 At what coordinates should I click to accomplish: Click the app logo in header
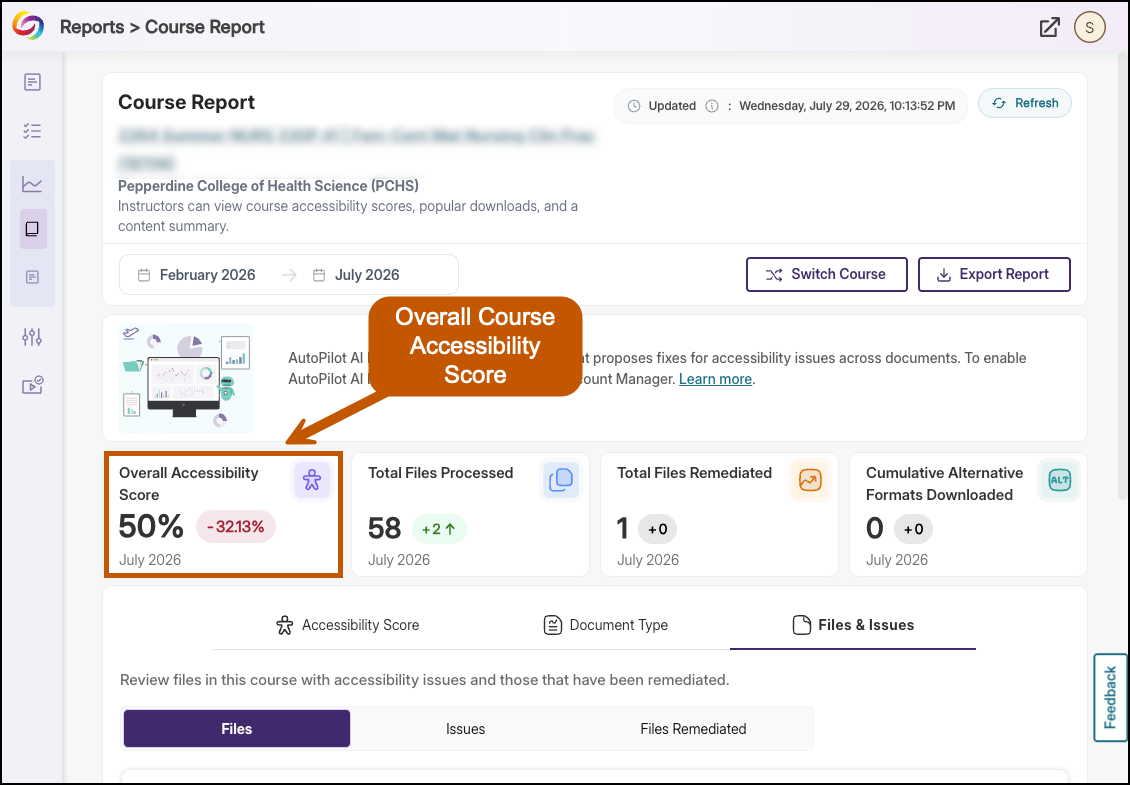[x=28, y=26]
